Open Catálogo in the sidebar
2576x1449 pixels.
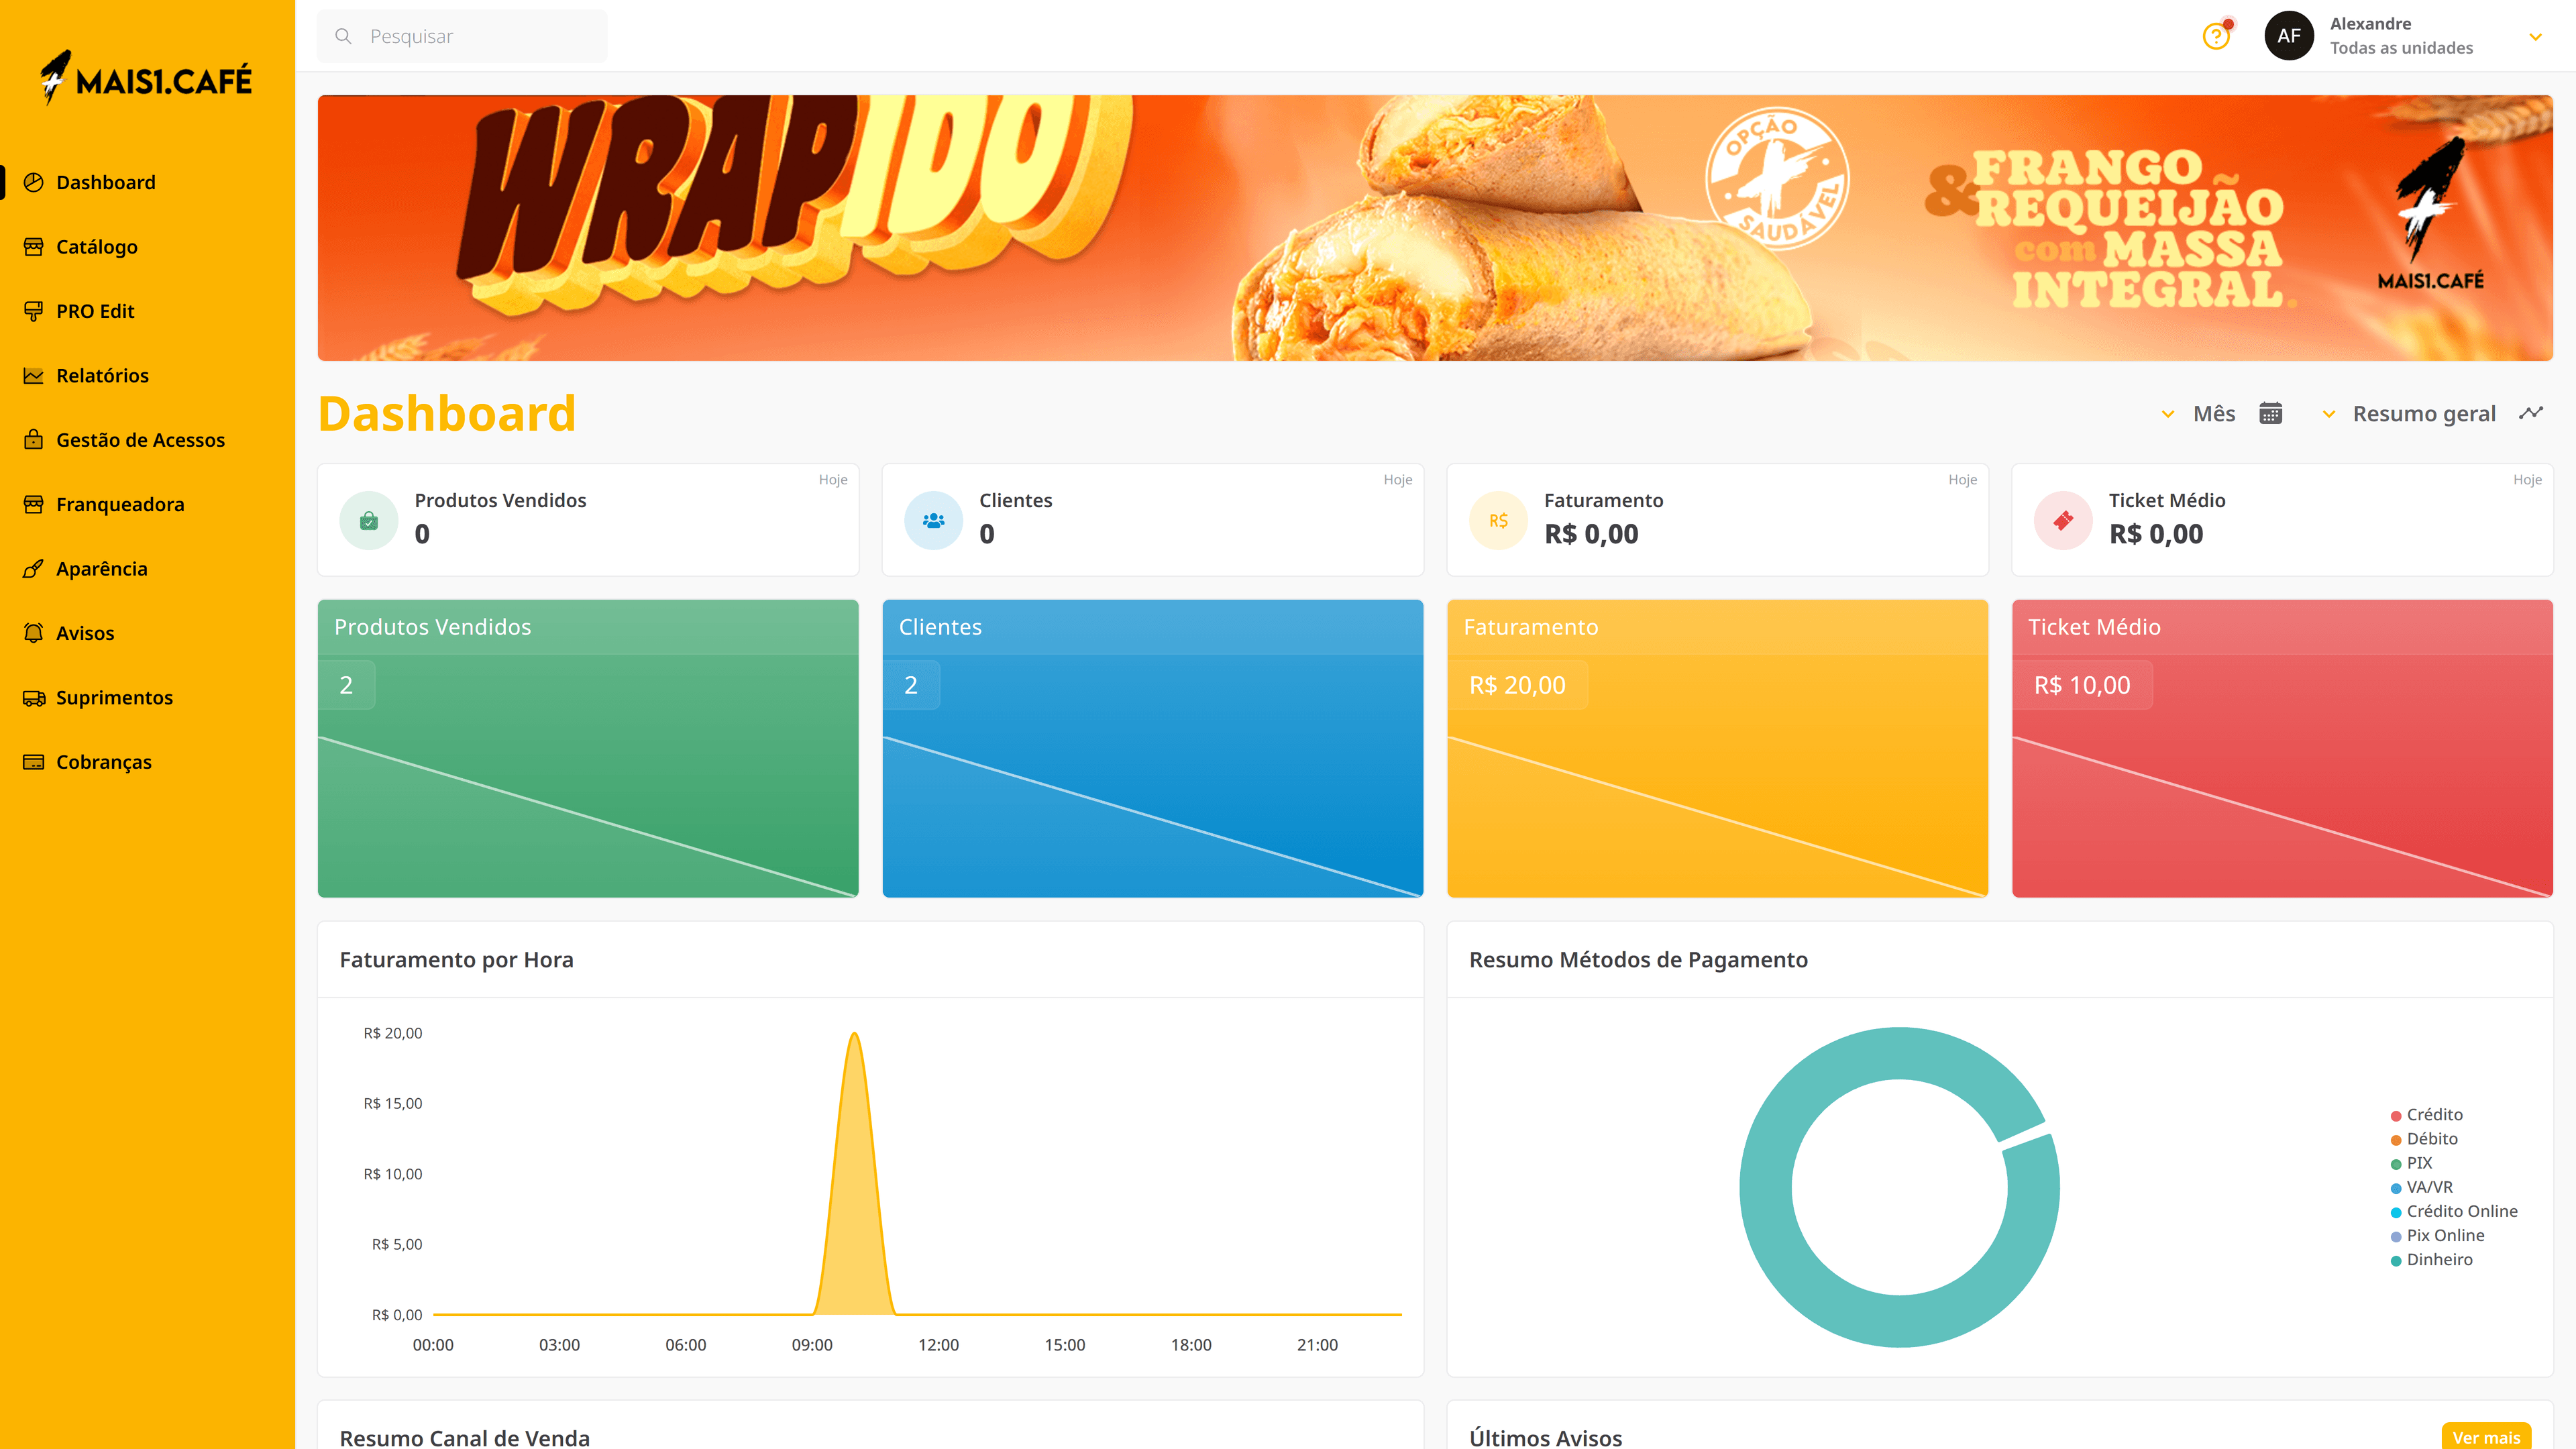click(97, 247)
